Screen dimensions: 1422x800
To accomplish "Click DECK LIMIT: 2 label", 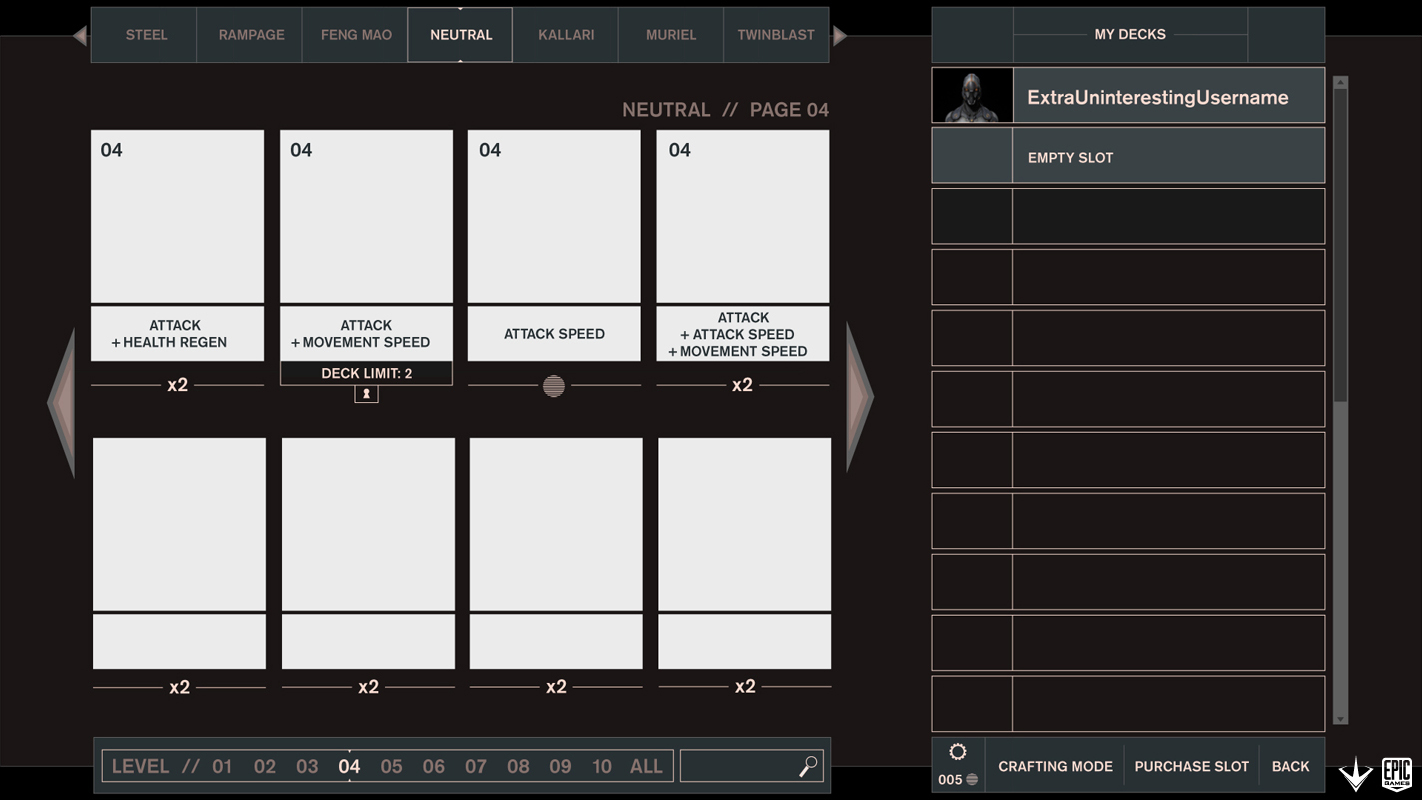I will click(x=366, y=373).
